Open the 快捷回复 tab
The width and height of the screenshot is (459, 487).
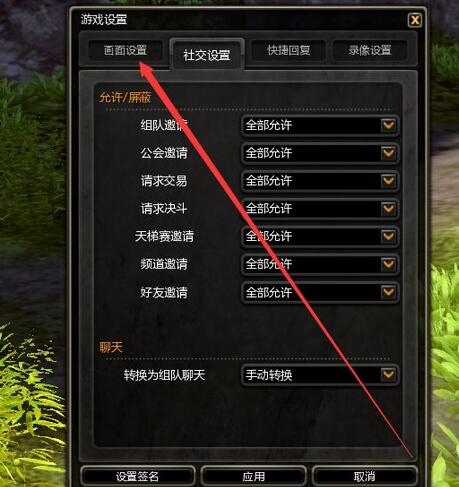289,50
